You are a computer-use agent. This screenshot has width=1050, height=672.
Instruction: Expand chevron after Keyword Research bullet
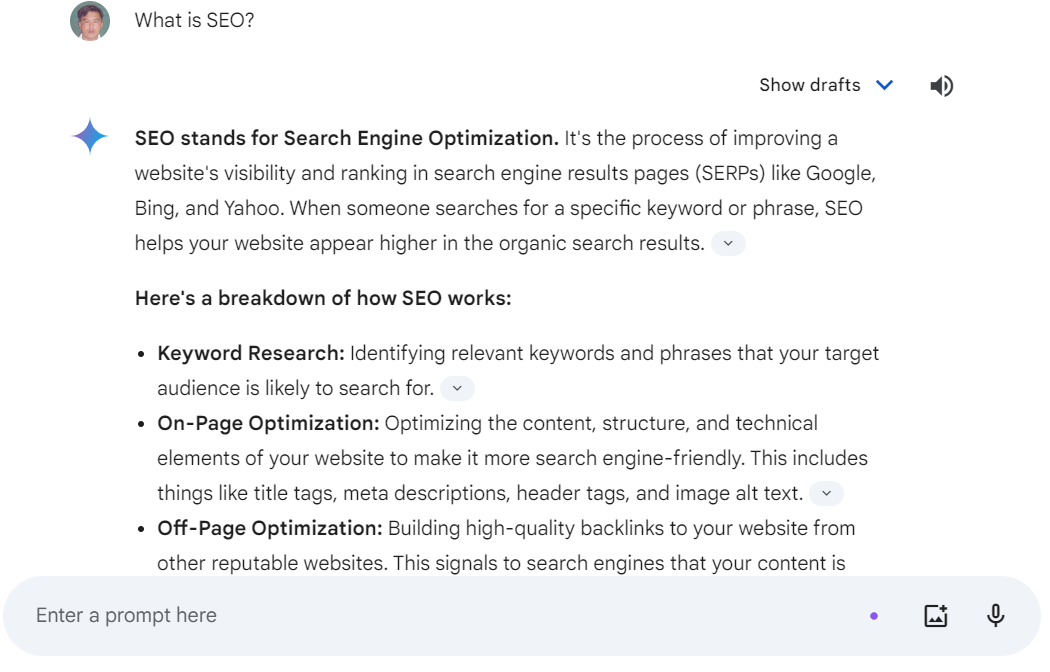coord(457,388)
